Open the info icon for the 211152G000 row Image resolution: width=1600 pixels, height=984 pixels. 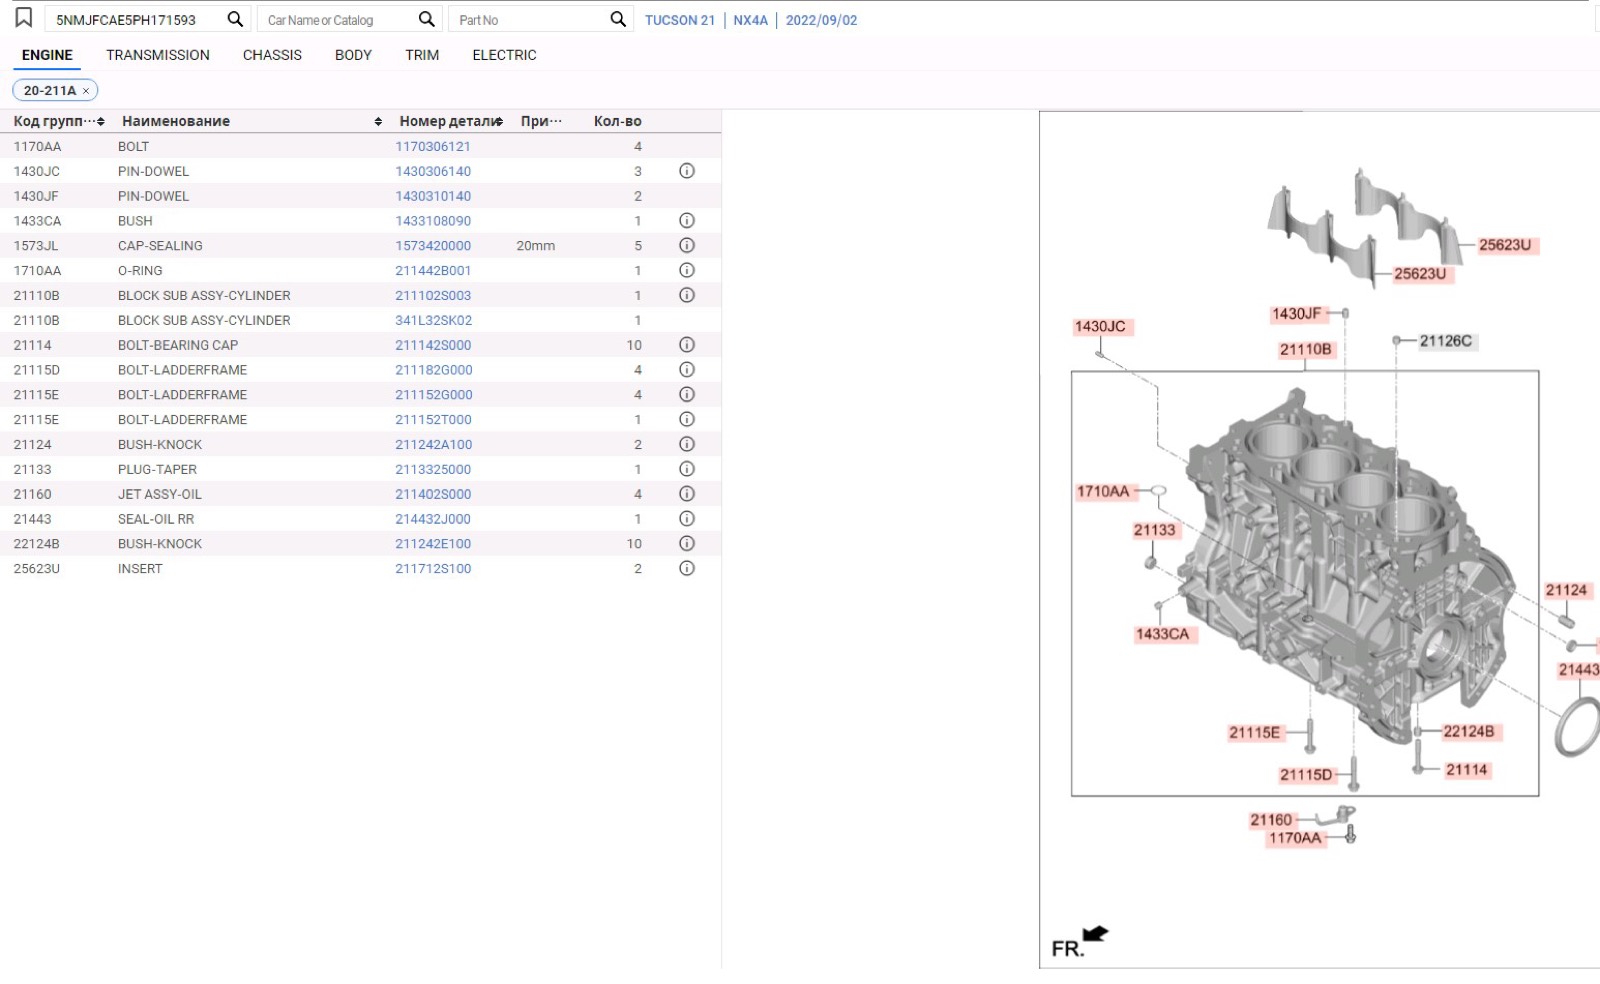tap(687, 394)
